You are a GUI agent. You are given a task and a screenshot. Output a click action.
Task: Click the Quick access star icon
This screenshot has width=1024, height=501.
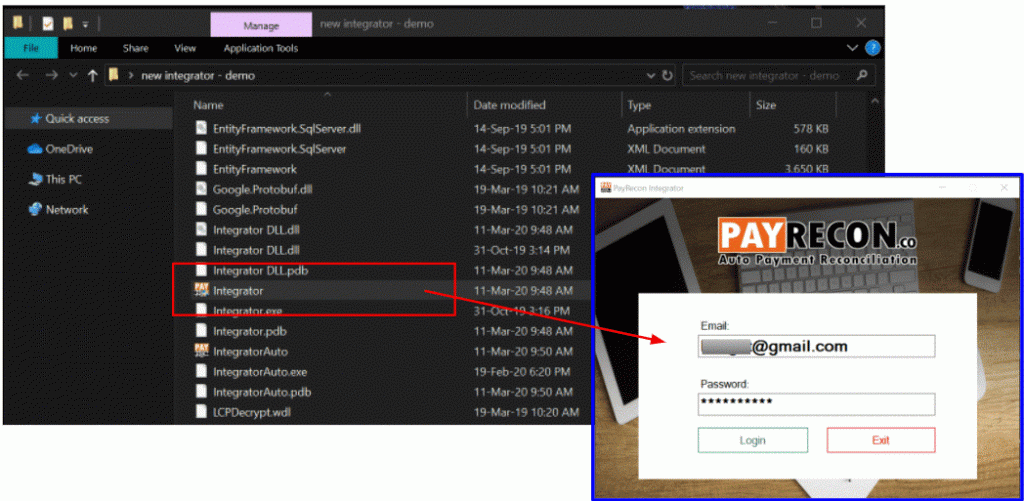[35, 119]
